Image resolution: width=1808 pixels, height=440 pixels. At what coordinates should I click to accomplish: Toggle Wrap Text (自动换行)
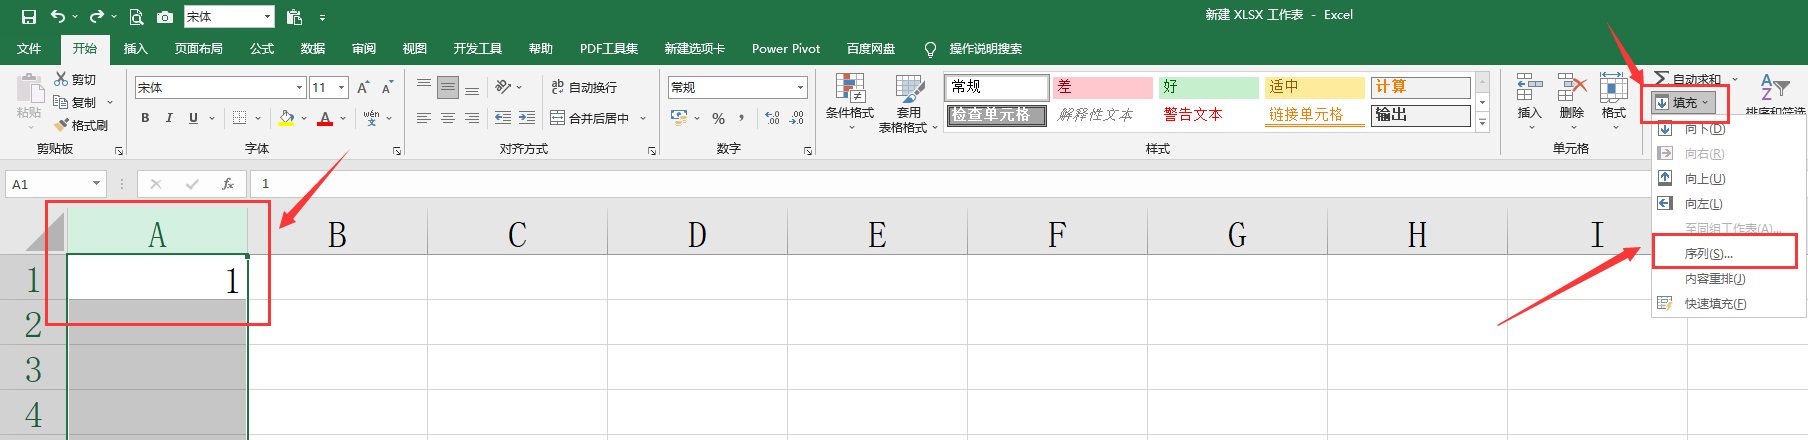(584, 87)
